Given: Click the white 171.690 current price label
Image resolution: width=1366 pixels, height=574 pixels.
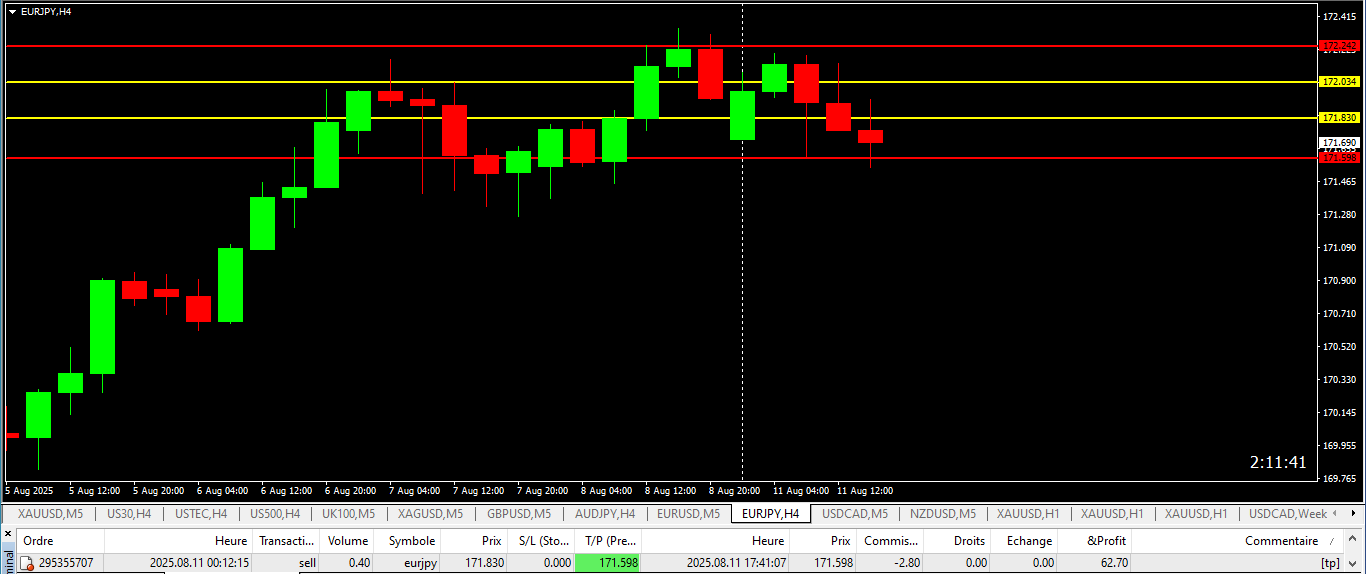Looking at the screenshot, I should (1340, 143).
